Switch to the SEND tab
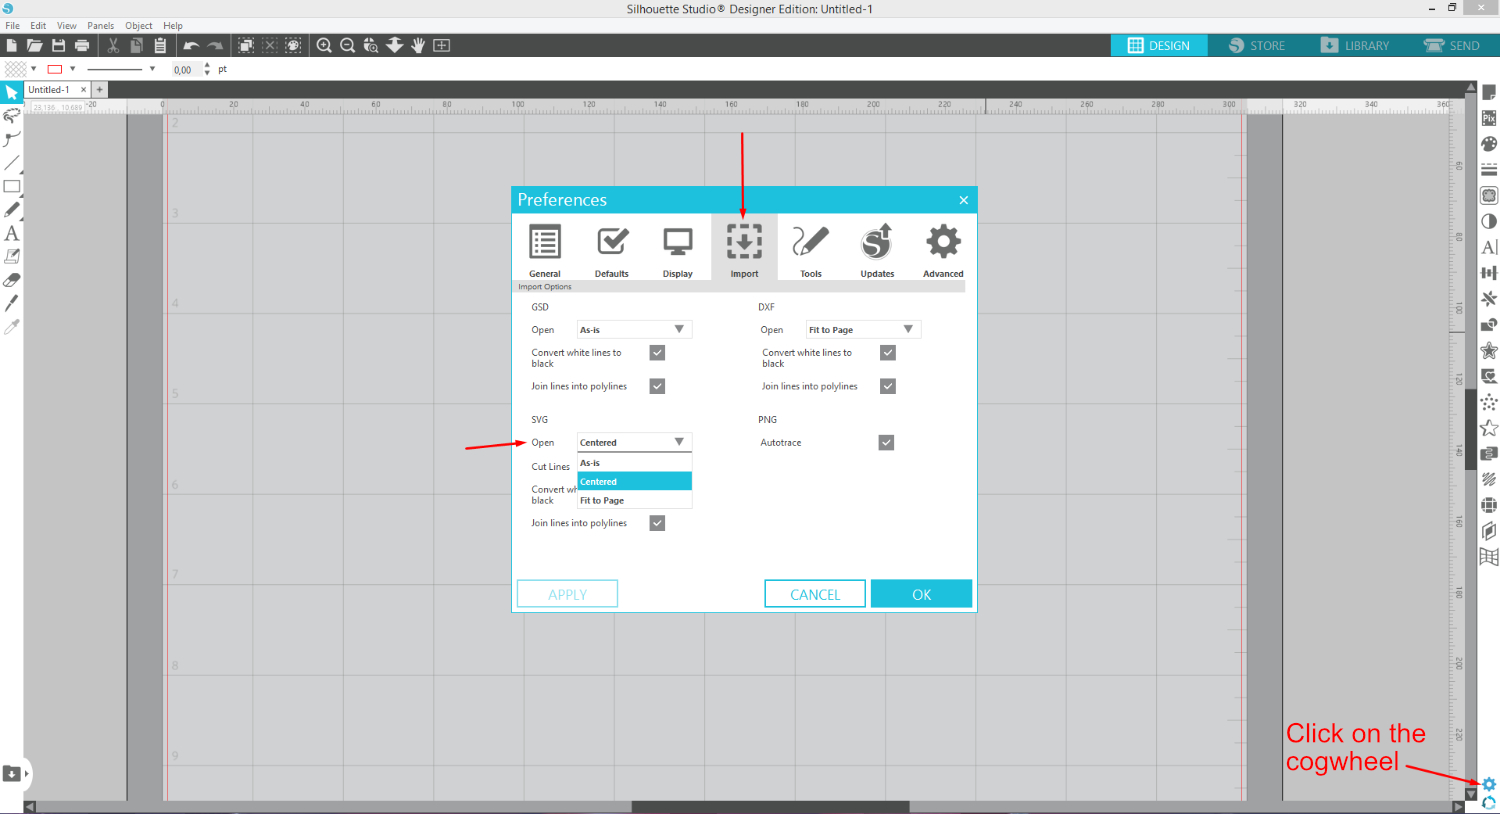This screenshot has width=1500, height=814. click(x=1452, y=45)
